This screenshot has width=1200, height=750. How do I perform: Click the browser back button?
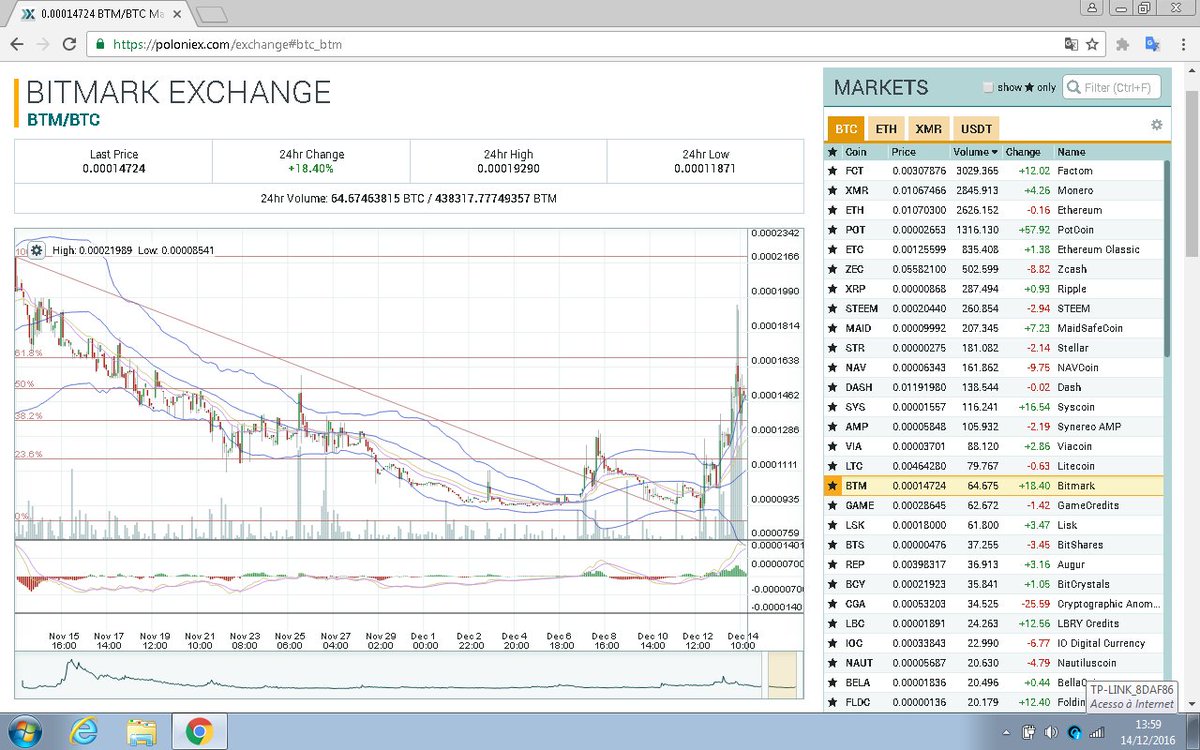click(x=17, y=44)
